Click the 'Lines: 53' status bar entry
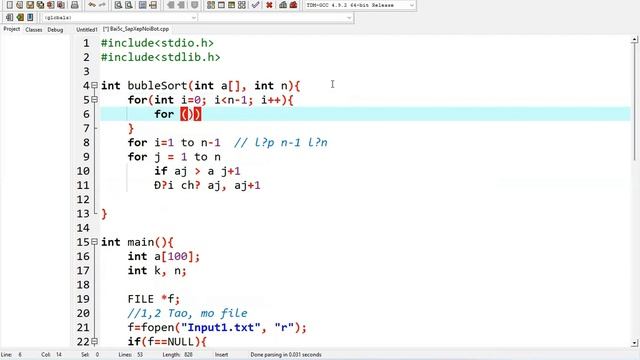Screen dimensions: 640x360 click(131, 355)
